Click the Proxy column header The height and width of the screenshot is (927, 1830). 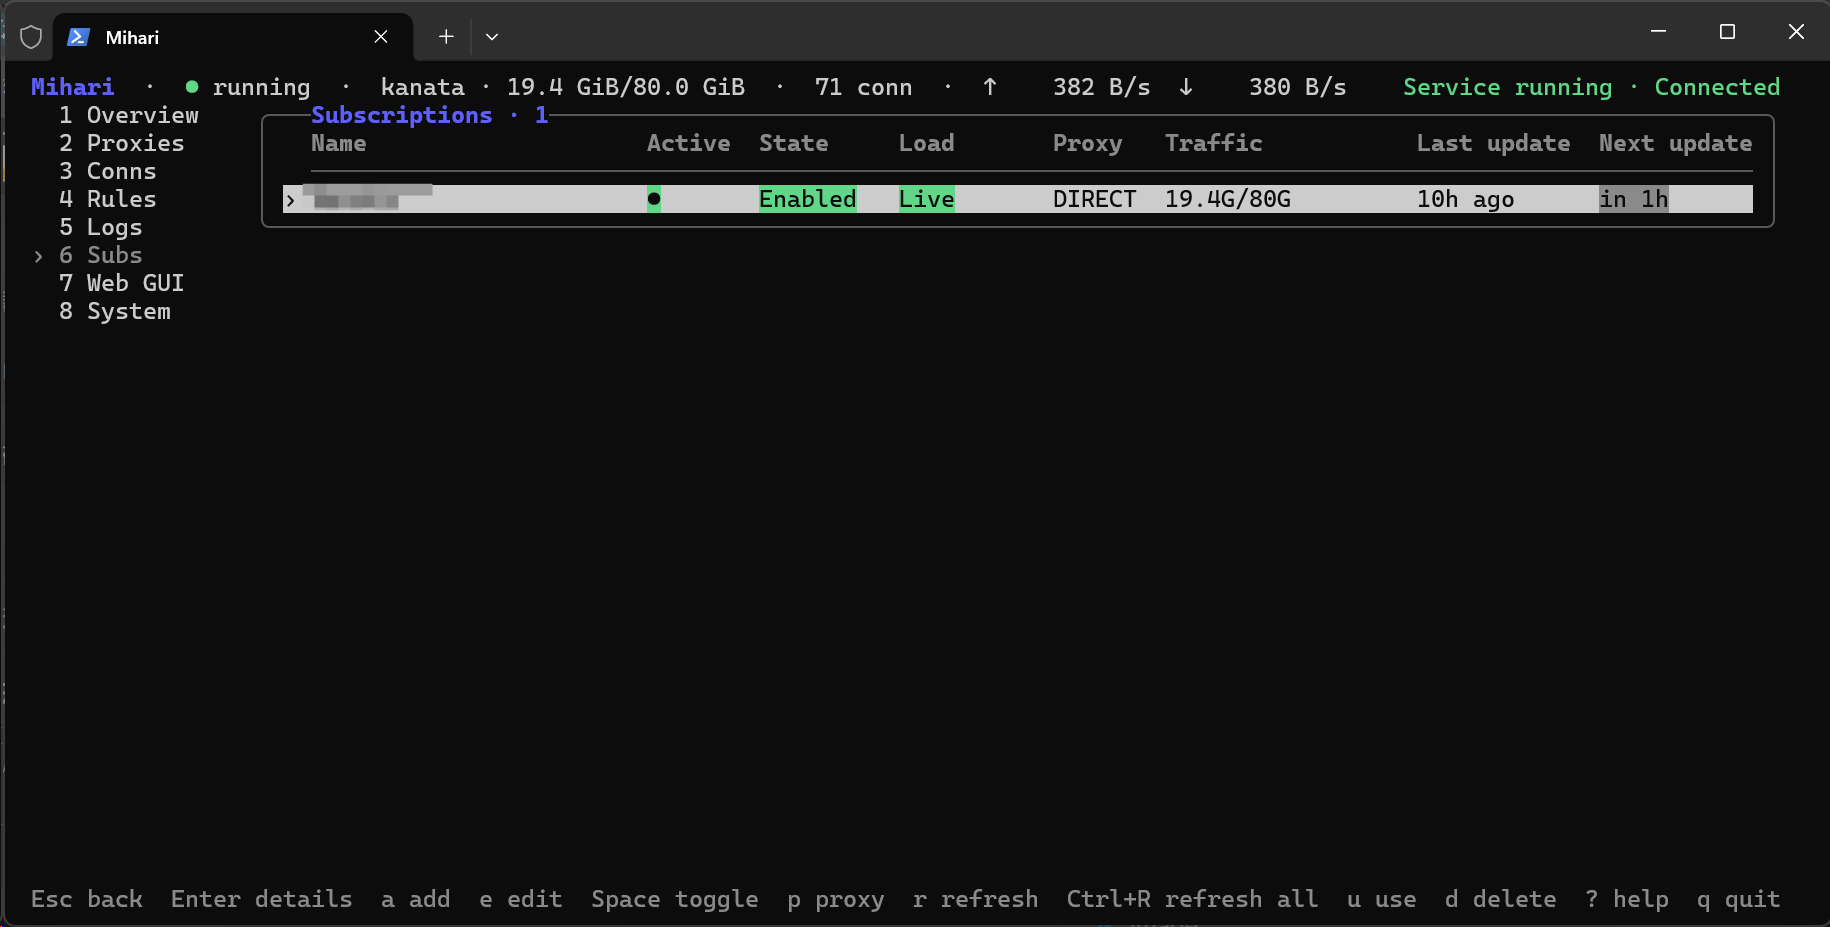[1088, 143]
